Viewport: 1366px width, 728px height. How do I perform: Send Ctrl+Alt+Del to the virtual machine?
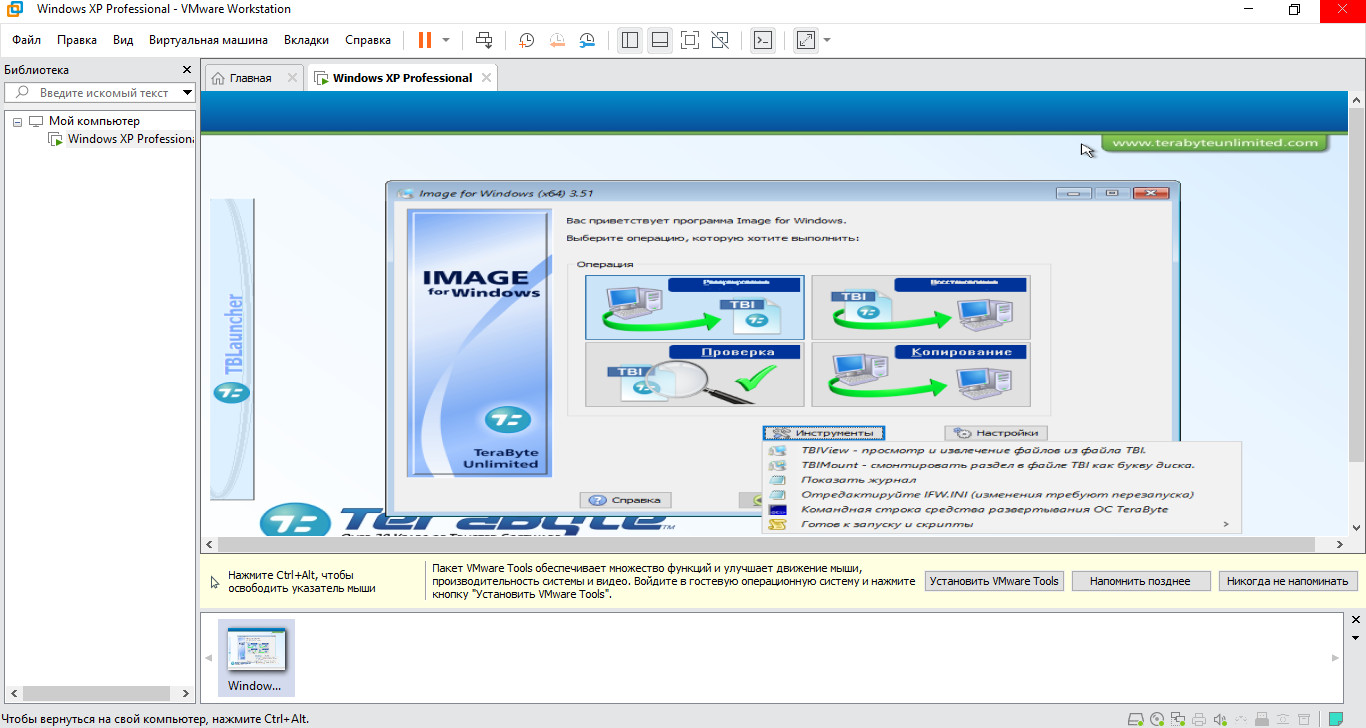point(484,40)
